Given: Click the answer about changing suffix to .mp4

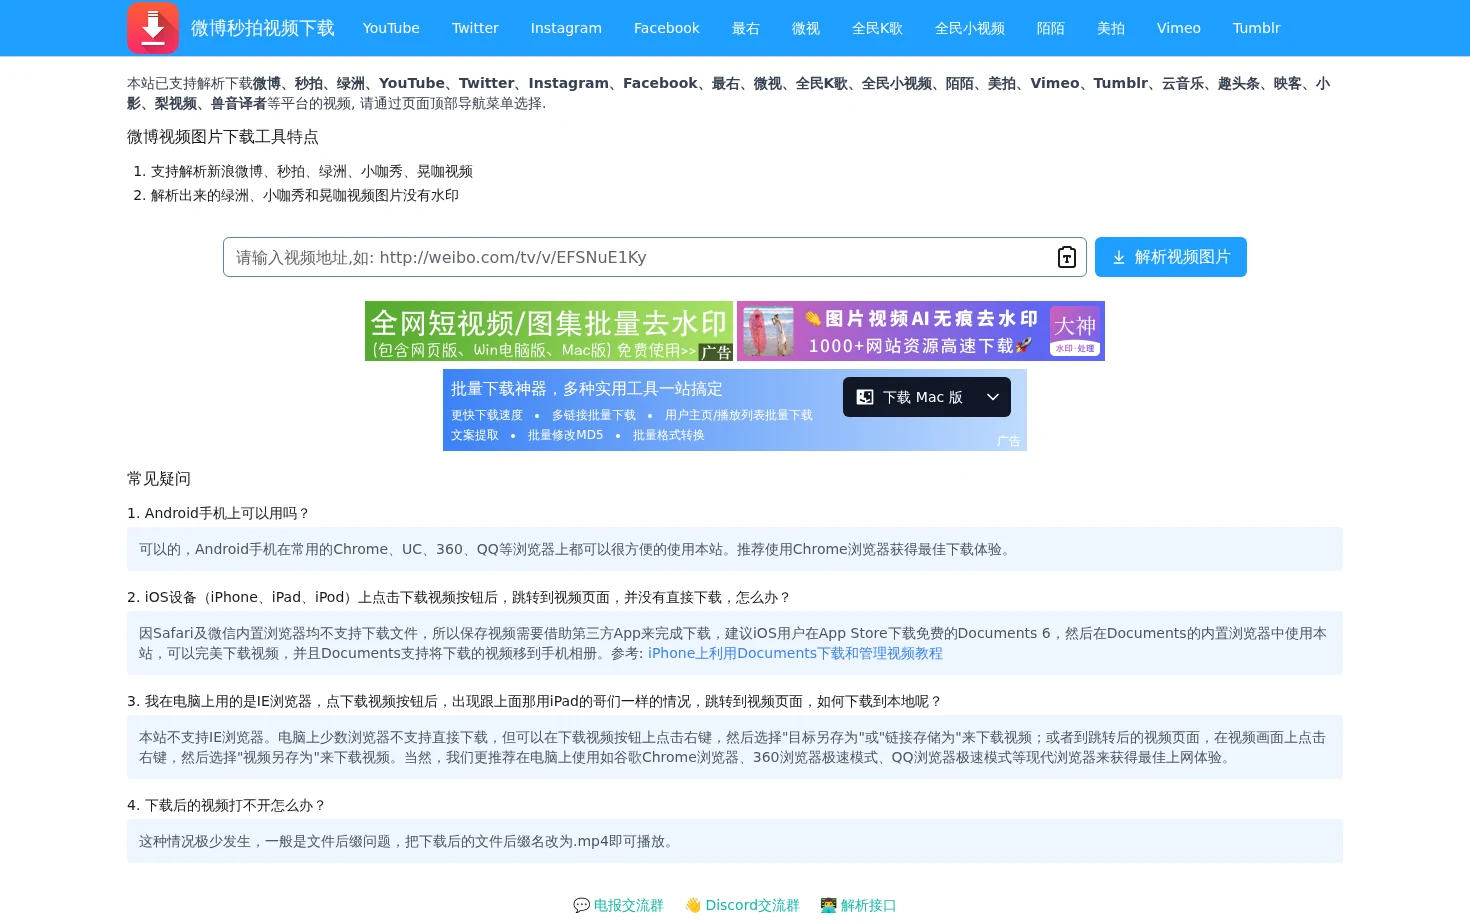Looking at the screenshot, I should click(x=735, y=841).
